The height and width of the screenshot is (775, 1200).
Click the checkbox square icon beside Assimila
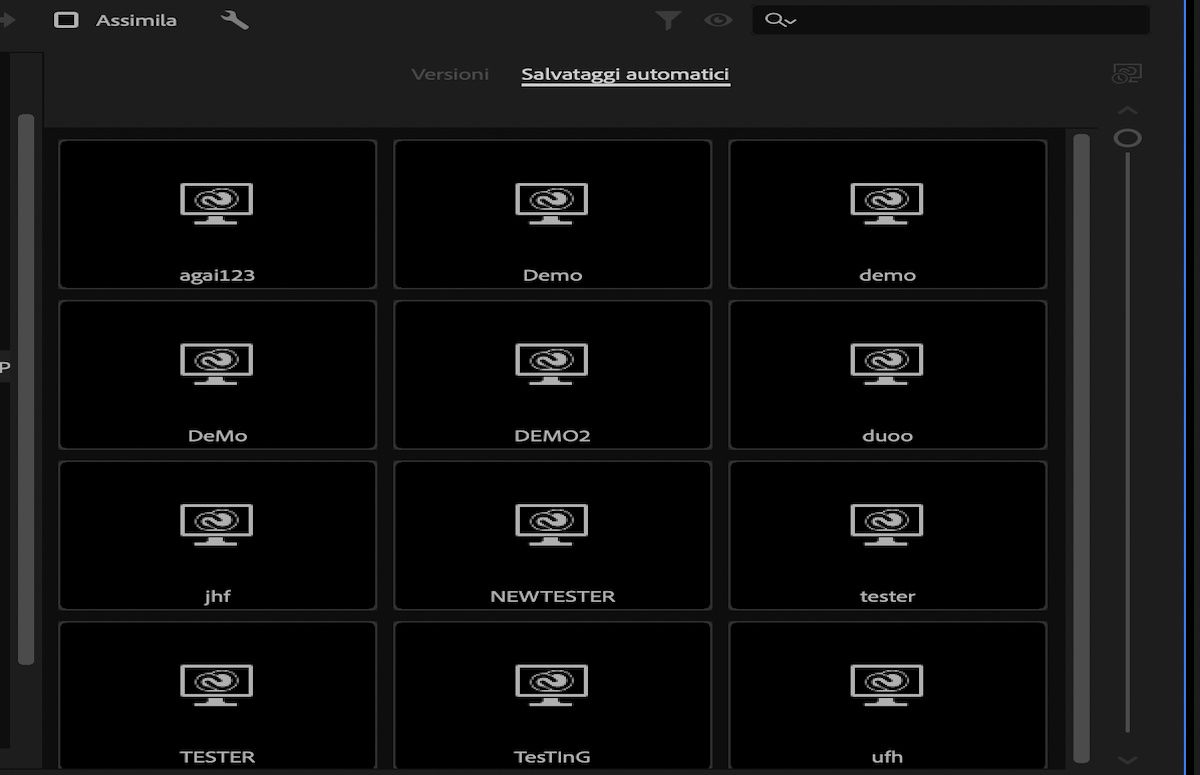click(x=66, y=20)
